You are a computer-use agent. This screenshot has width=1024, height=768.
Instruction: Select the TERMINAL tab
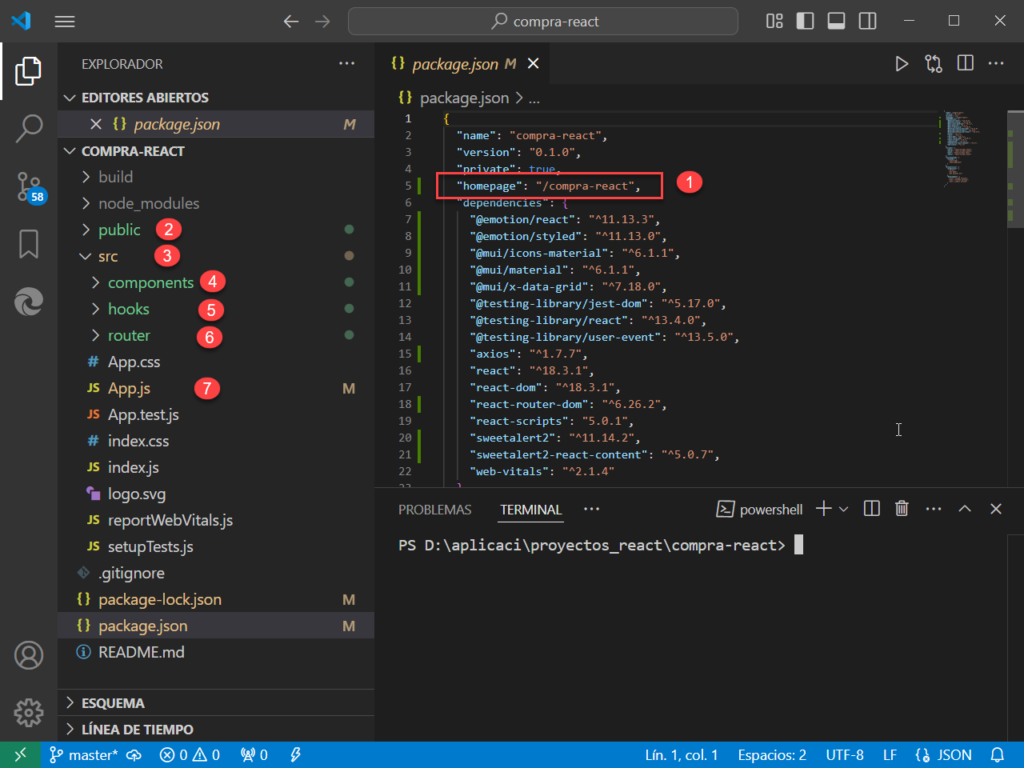[x=530, y=509]
